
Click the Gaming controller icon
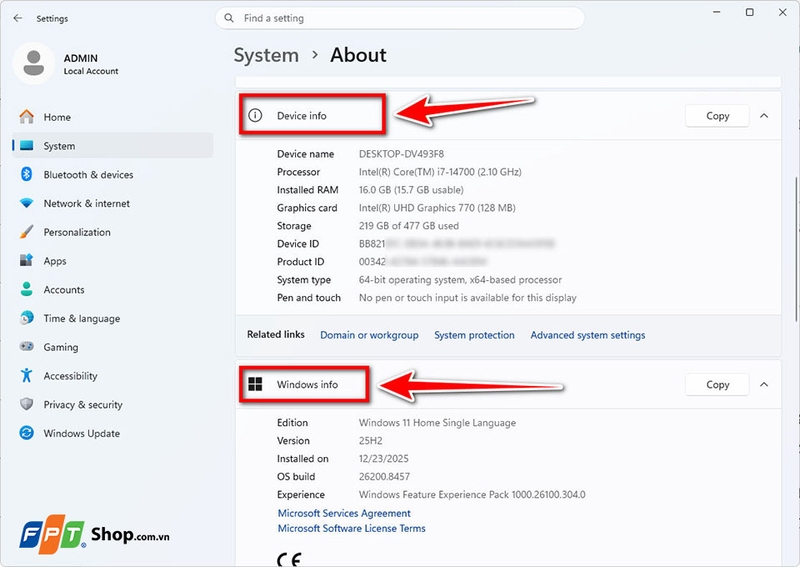[27, 347]
